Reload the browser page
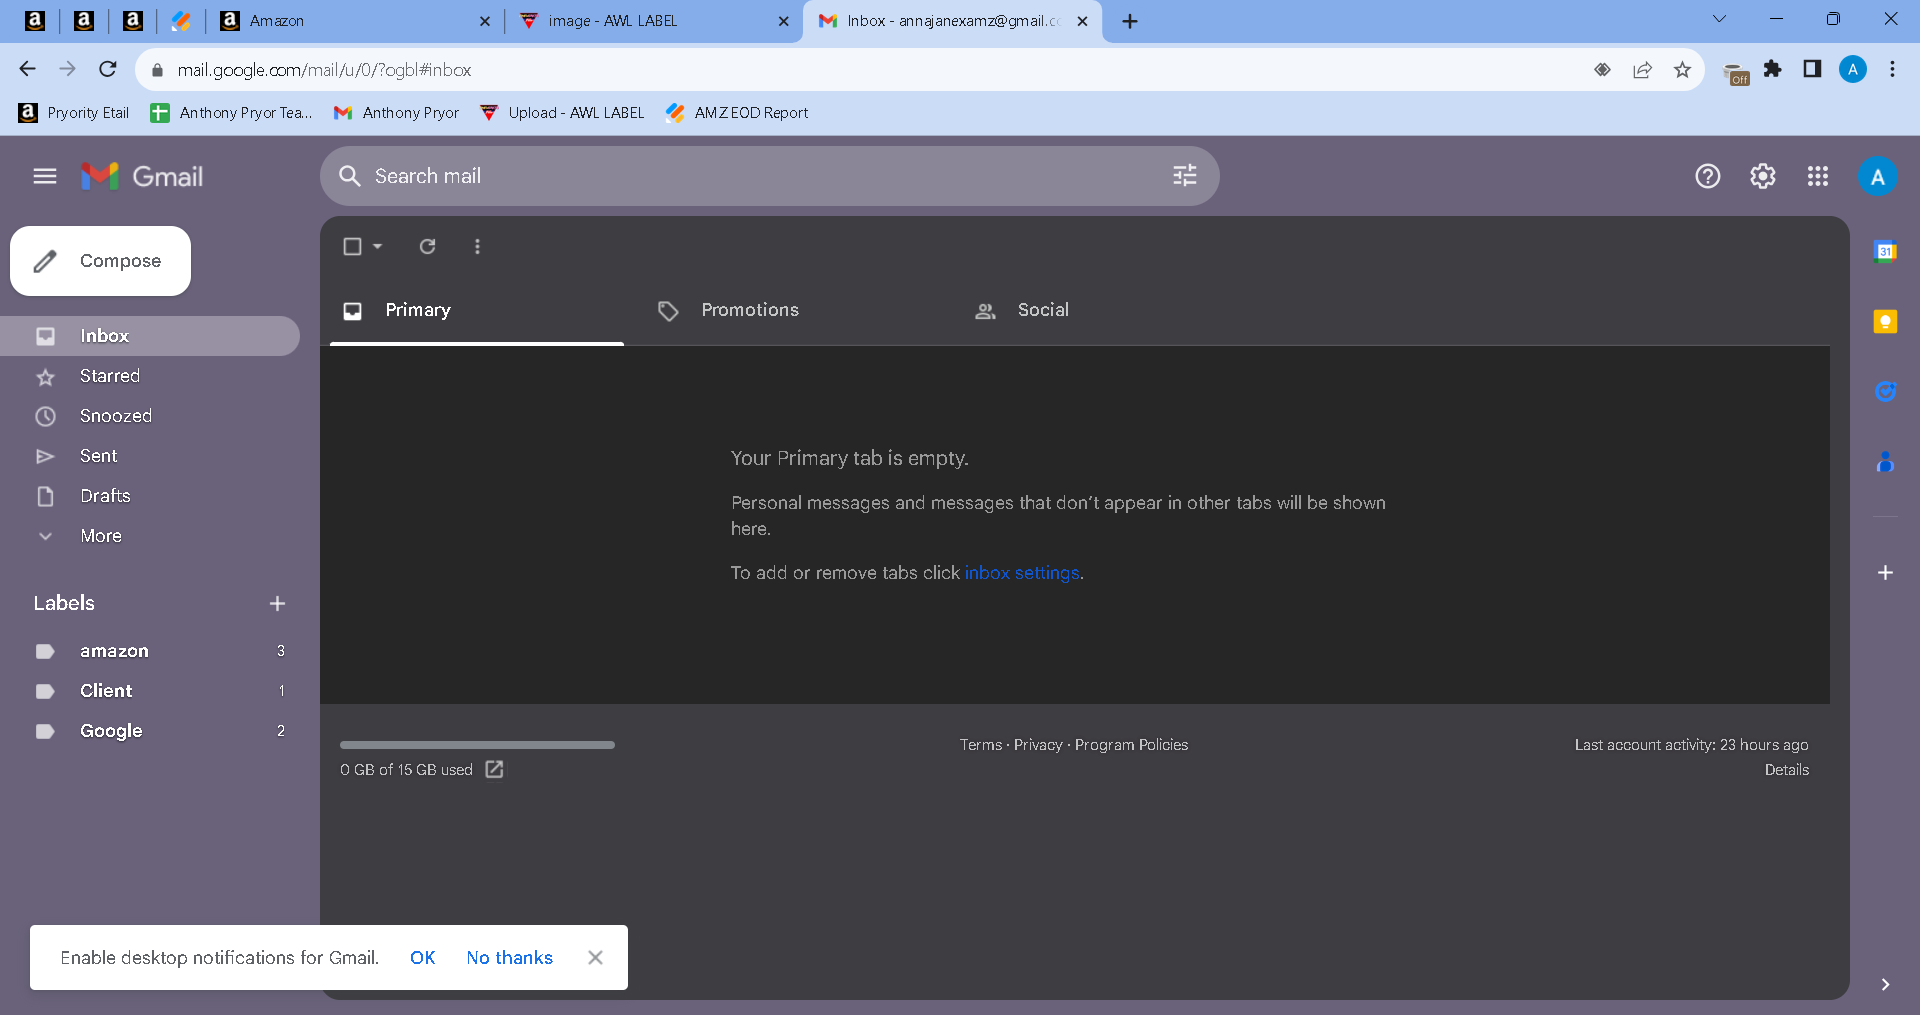 108,69
